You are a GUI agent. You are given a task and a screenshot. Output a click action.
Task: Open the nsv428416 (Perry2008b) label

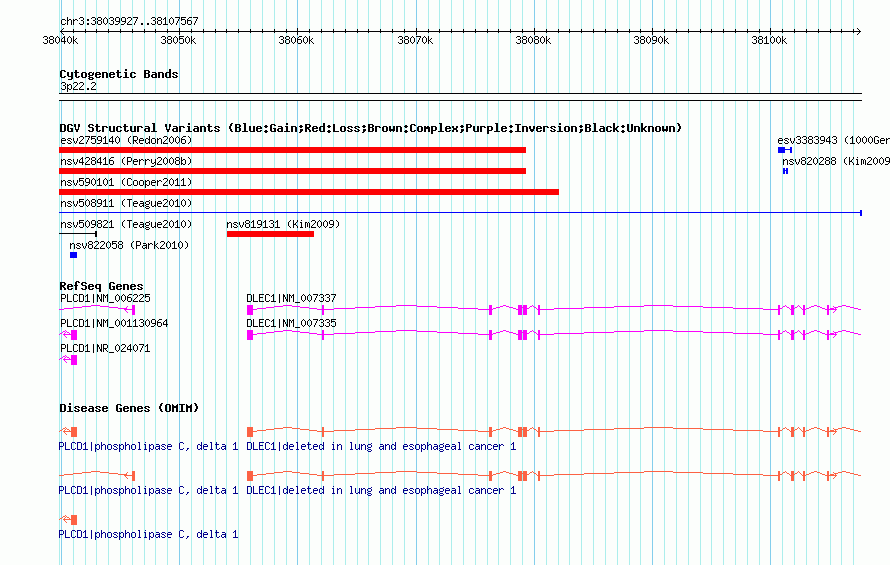tap(126, 161)
